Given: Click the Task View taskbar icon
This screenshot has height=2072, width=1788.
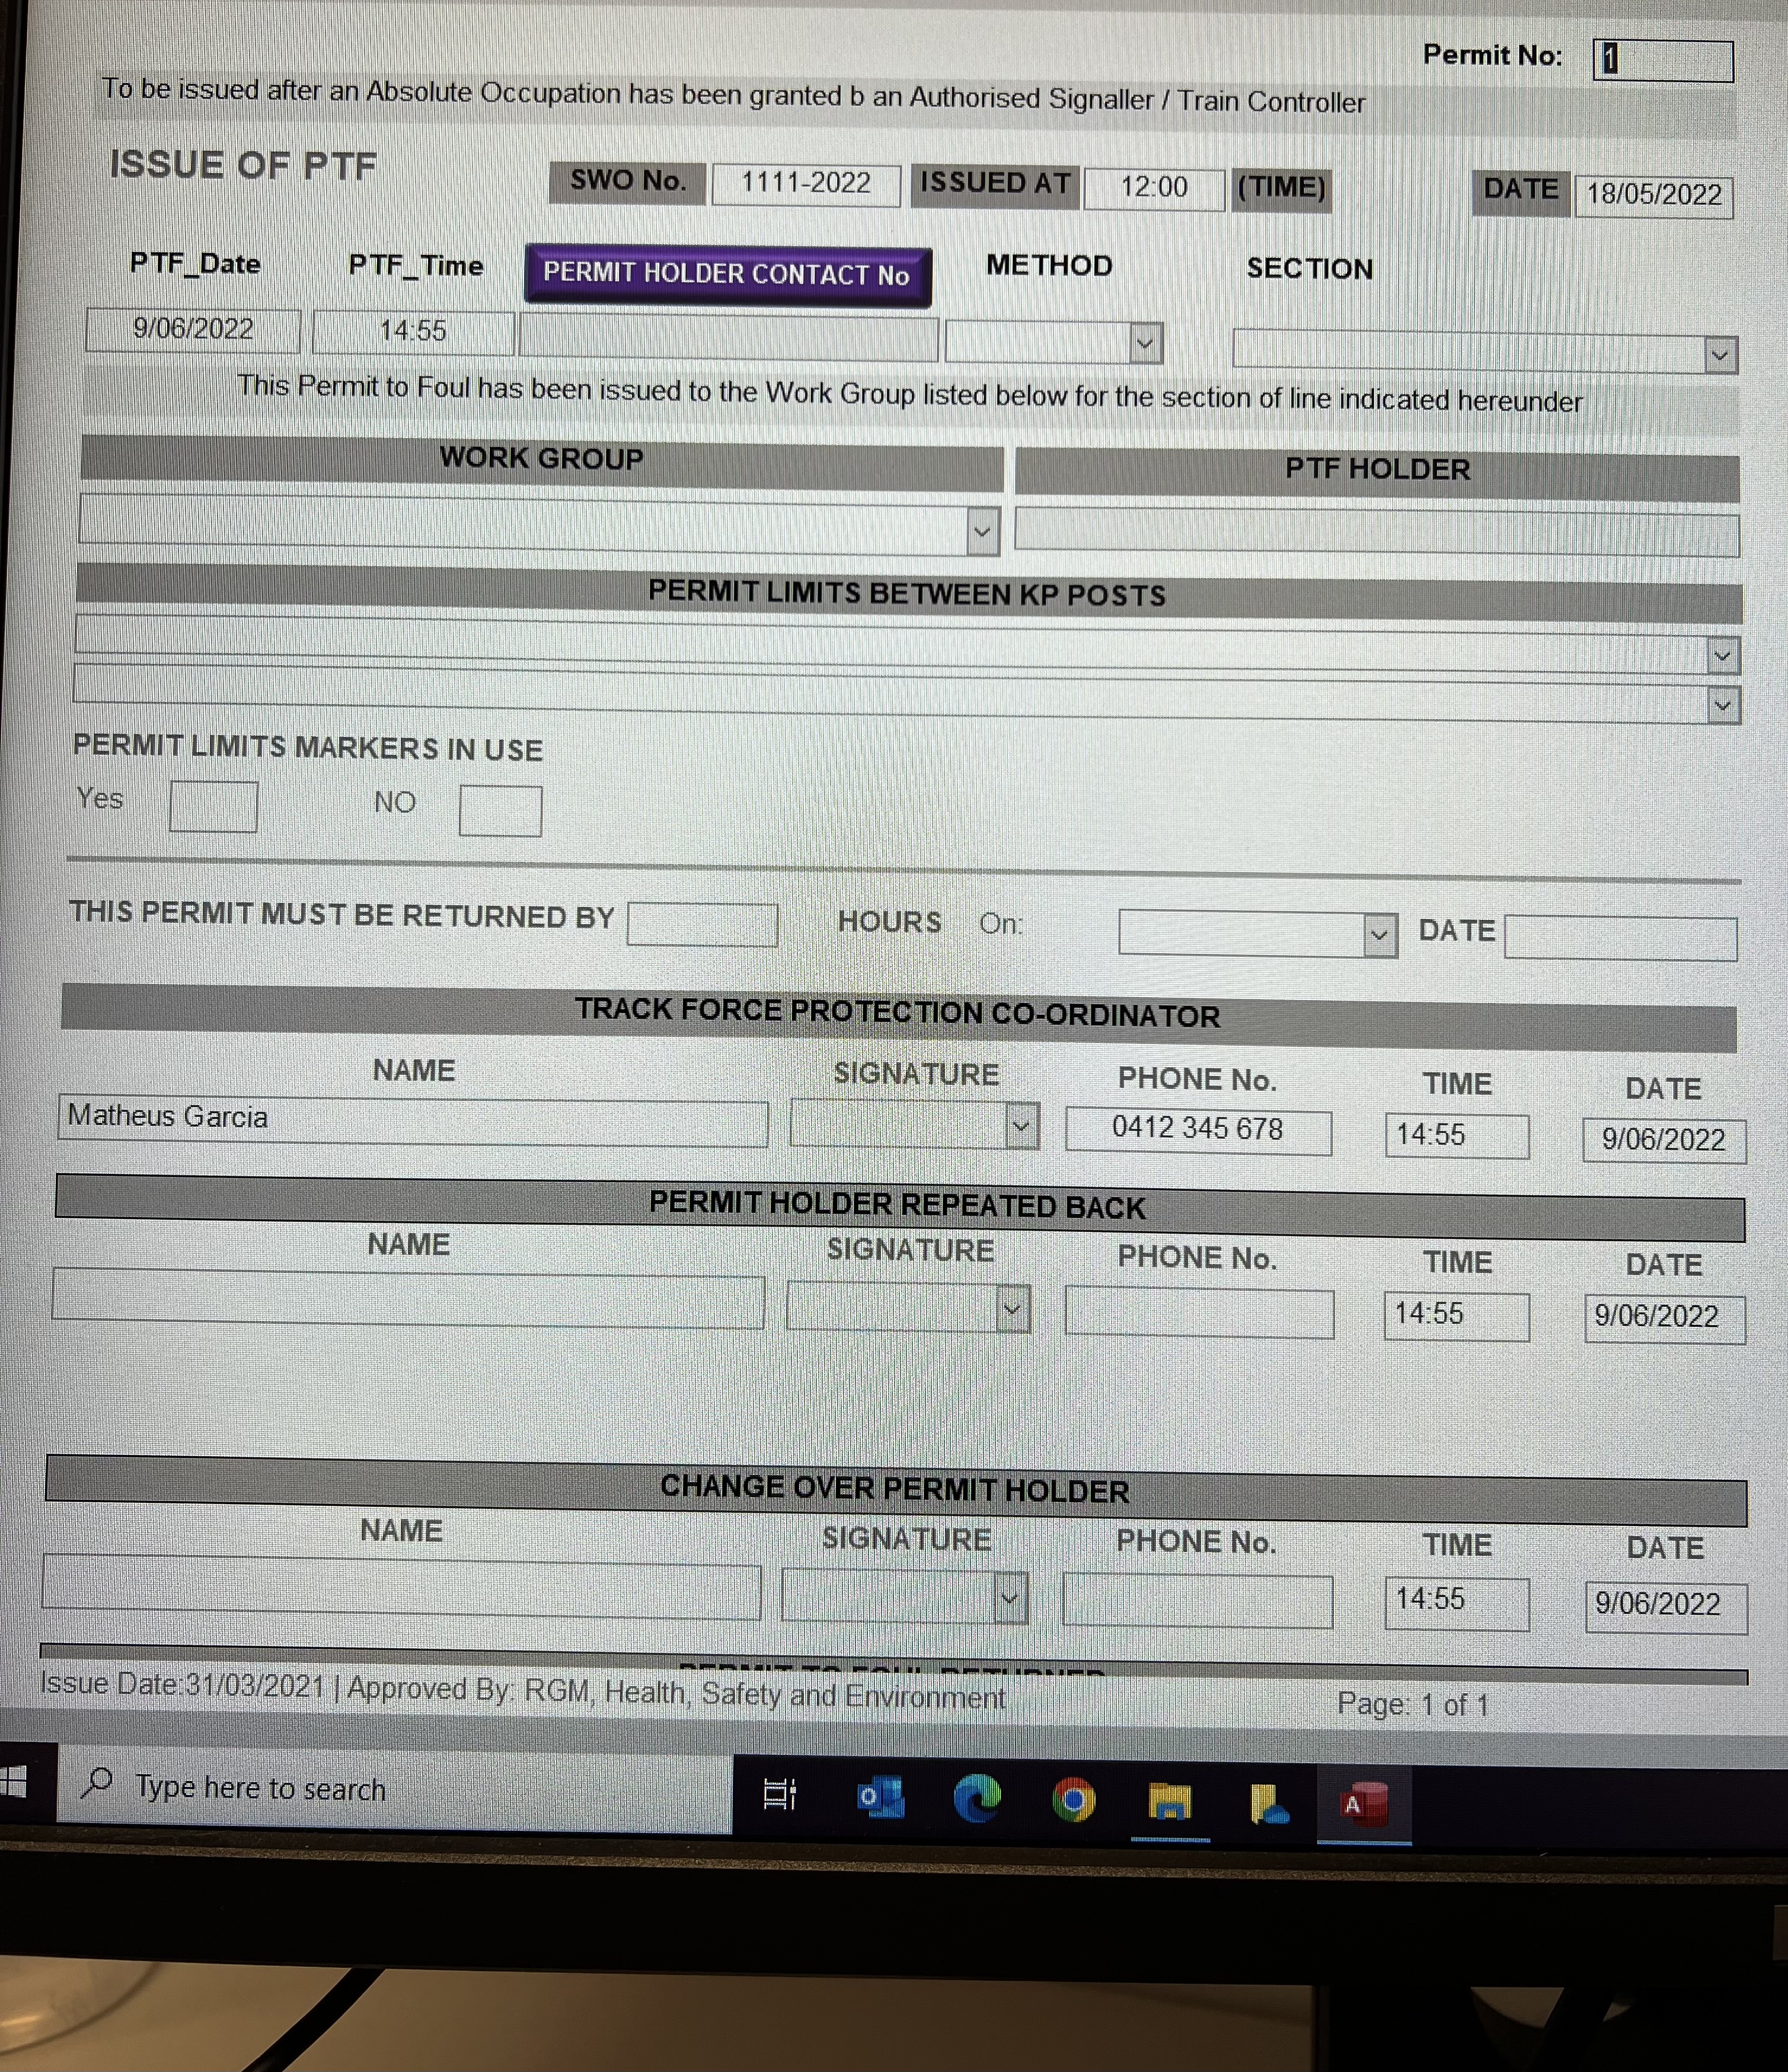Looking at the screenshot, I should coord(779,1795).
